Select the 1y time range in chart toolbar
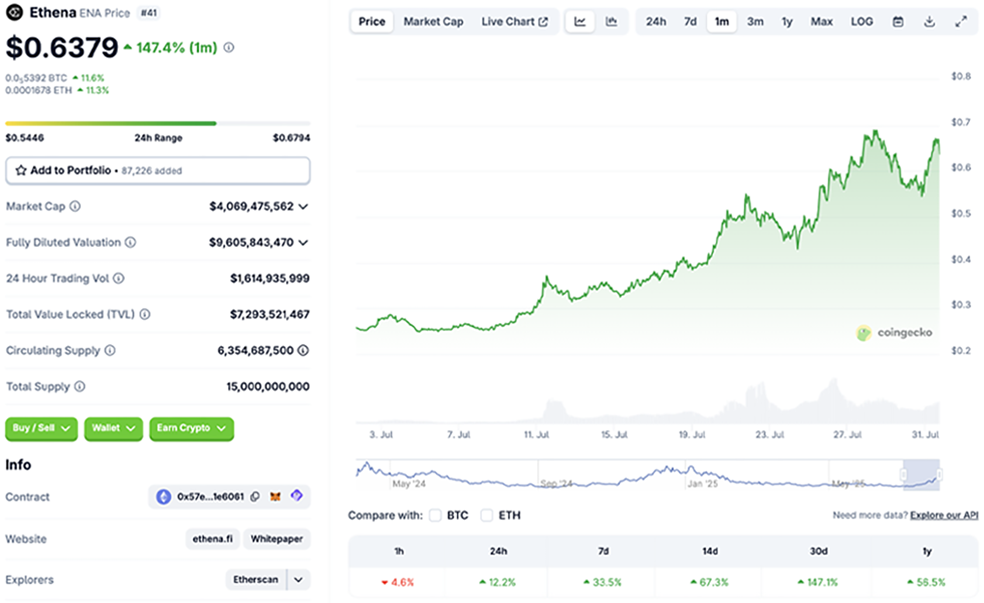The width and height of the screenshot is (984, 603). point(787,22)
